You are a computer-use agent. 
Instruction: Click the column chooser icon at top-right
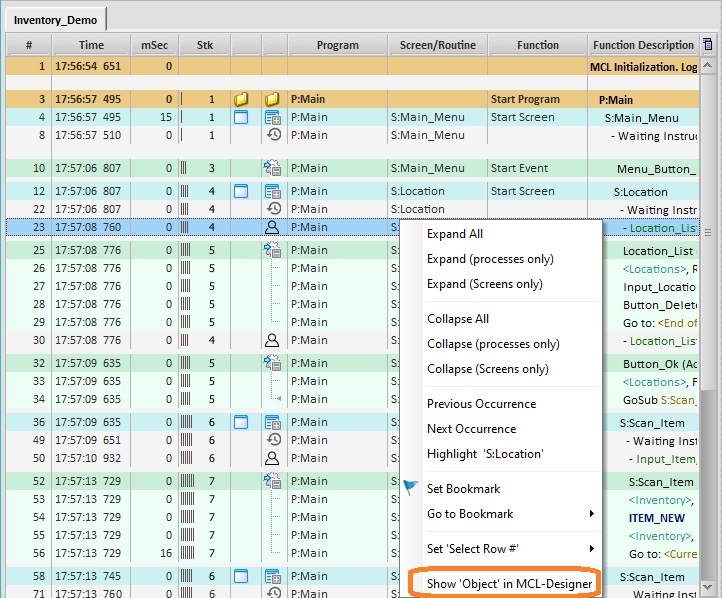(708, 45)
